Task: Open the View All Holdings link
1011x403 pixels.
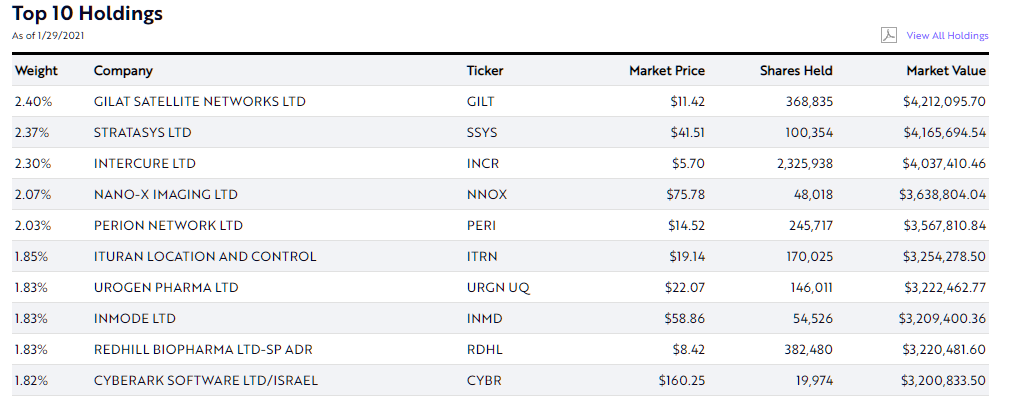Action: pos(947,36)
